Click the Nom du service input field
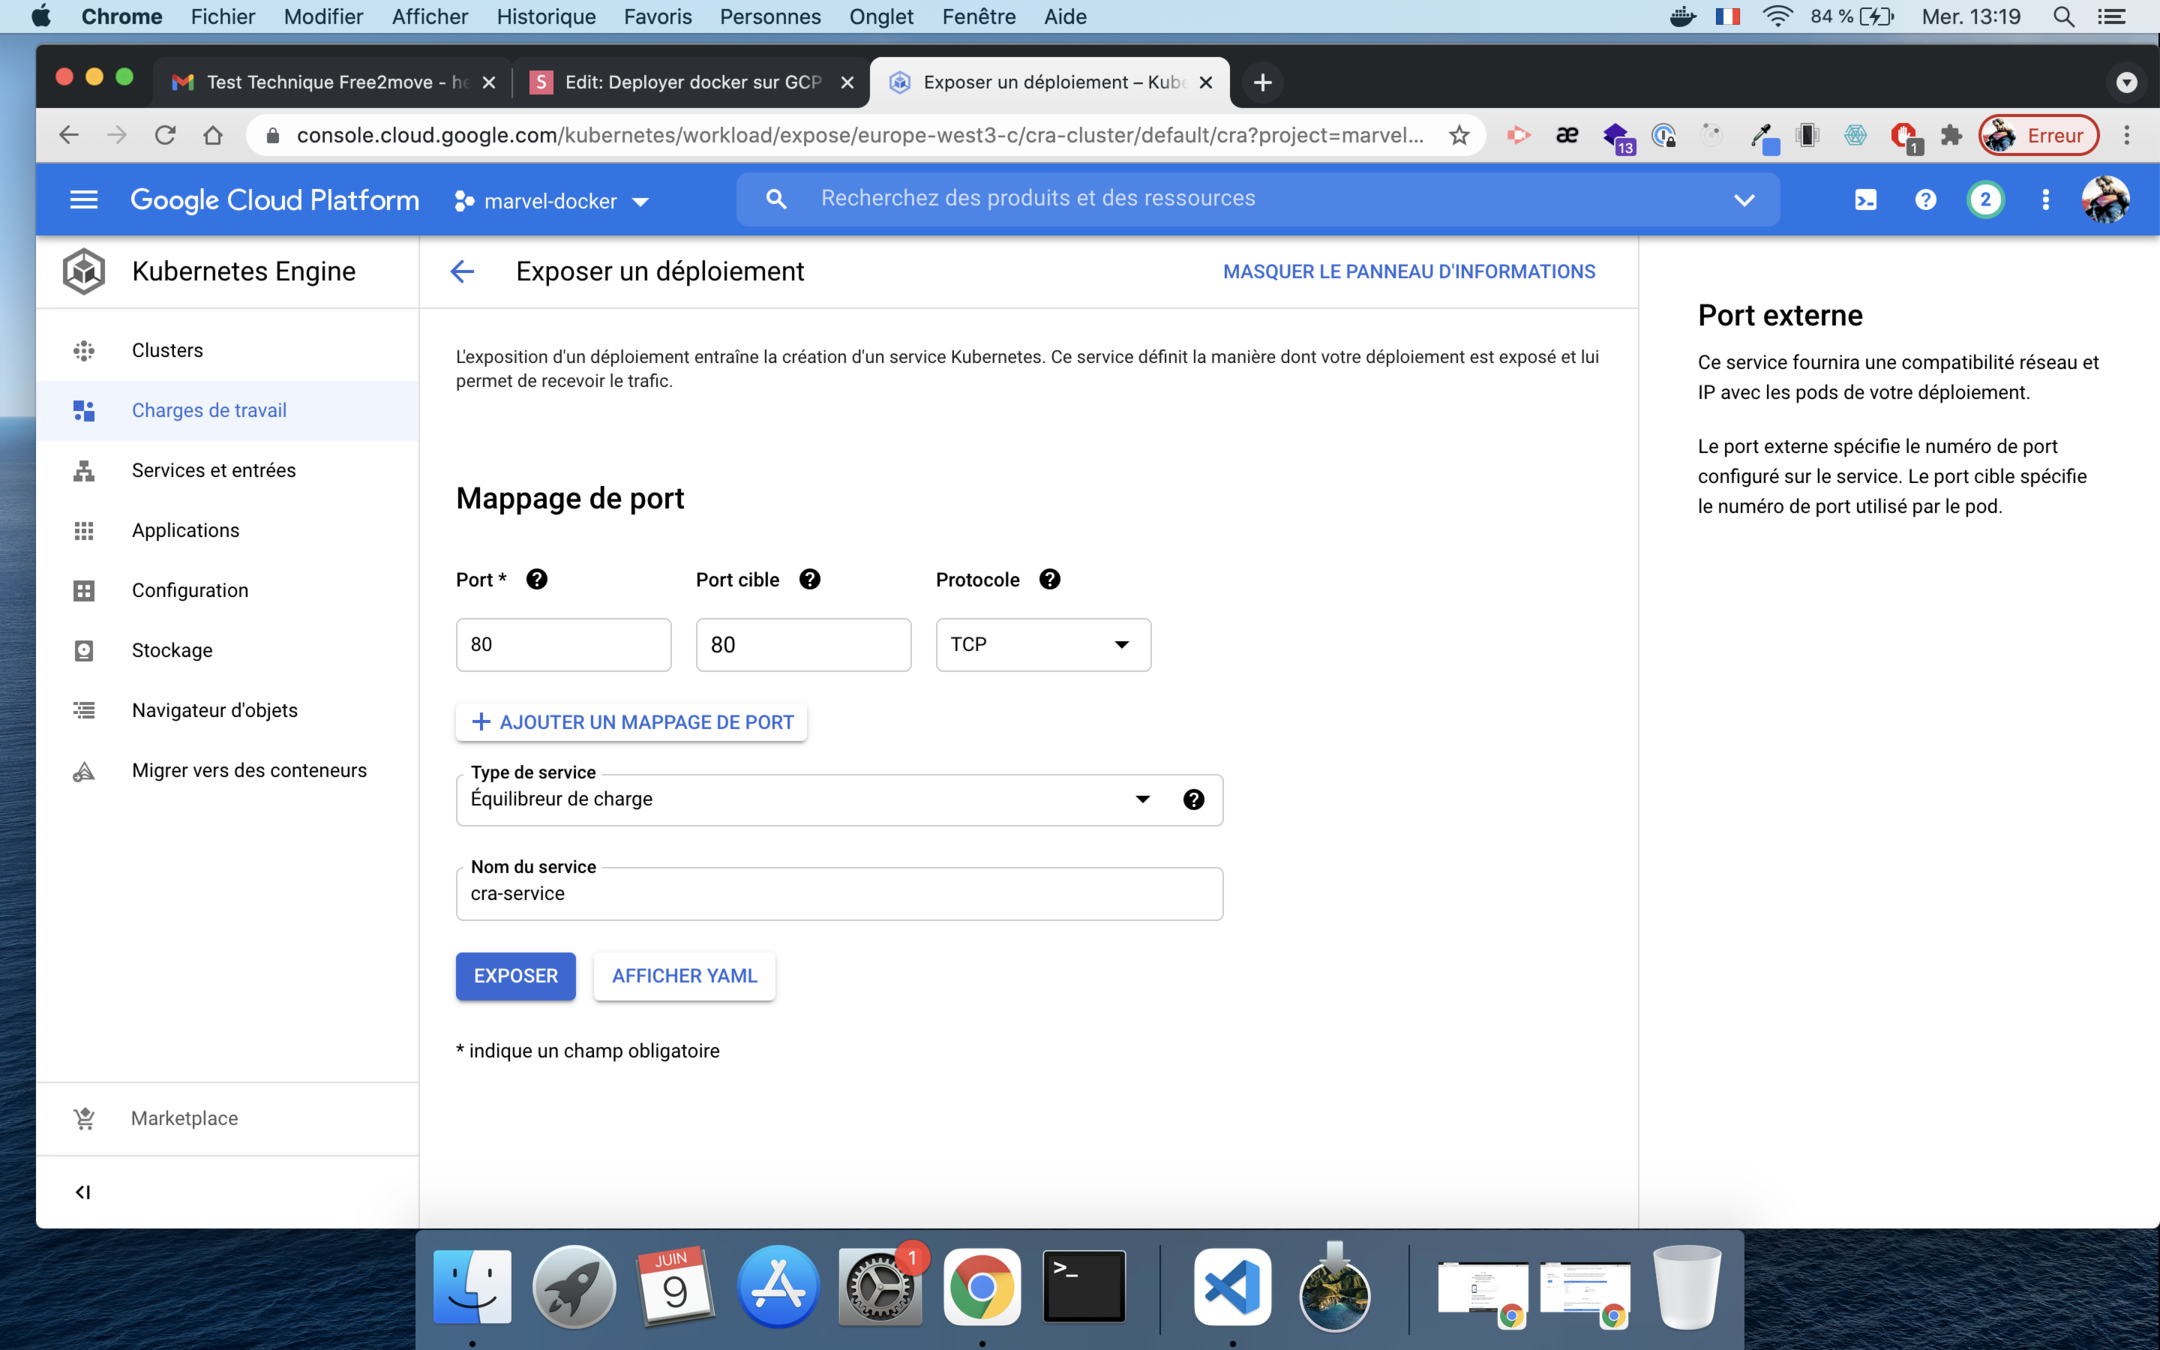Image resolution: width=2160 pixels, height=1350 pixels. tap(838, 894)
